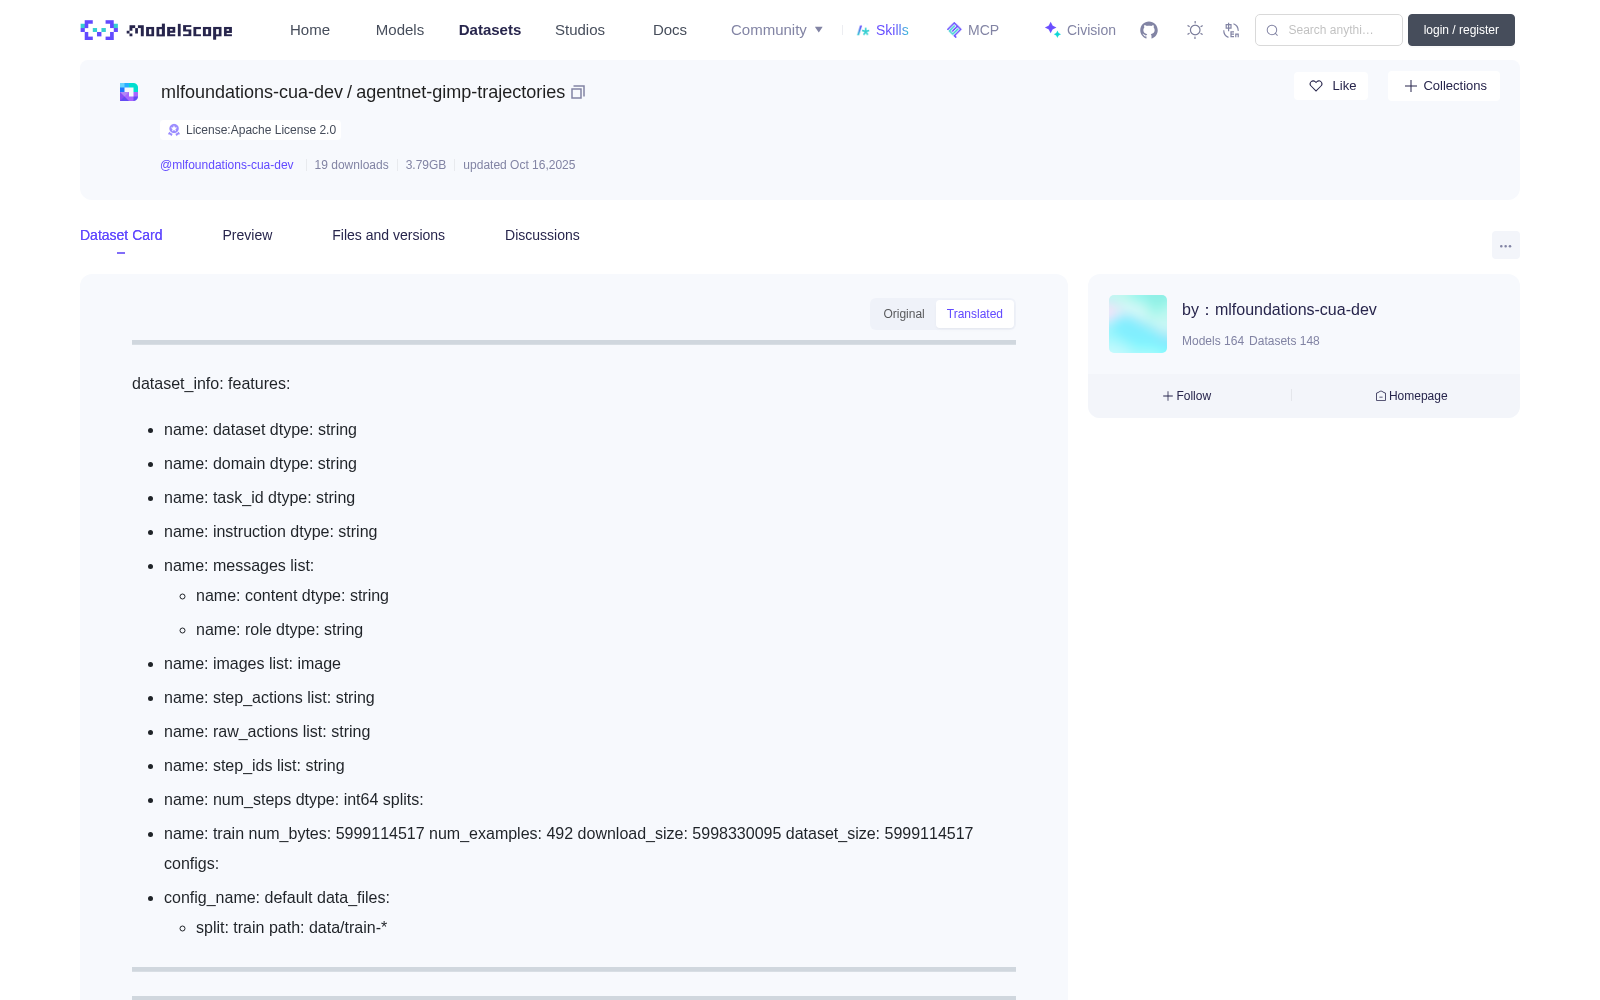Click the License:Apache License 2.0 badge
The width and height of the screenshot is (1600, 1000).
coord(251,130)
